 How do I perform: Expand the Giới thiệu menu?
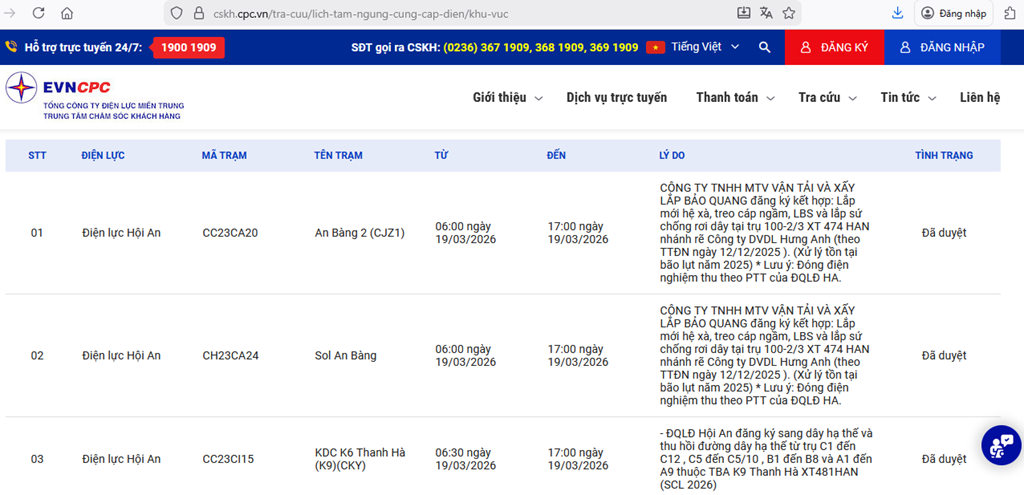point(507,98)
